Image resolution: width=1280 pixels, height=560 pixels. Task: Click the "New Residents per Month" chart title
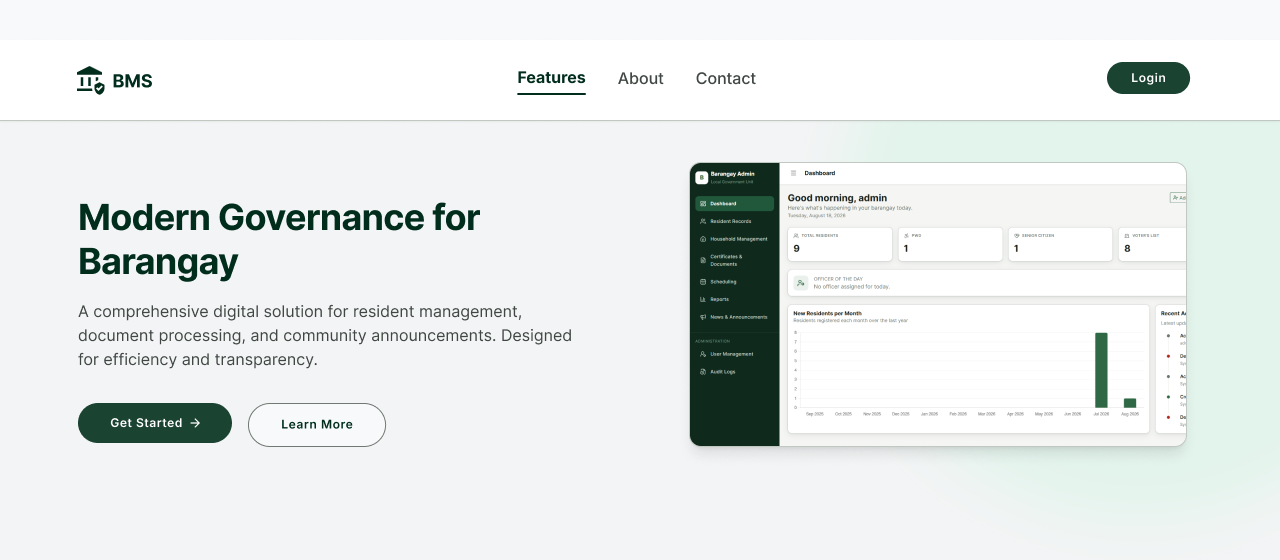827,313
